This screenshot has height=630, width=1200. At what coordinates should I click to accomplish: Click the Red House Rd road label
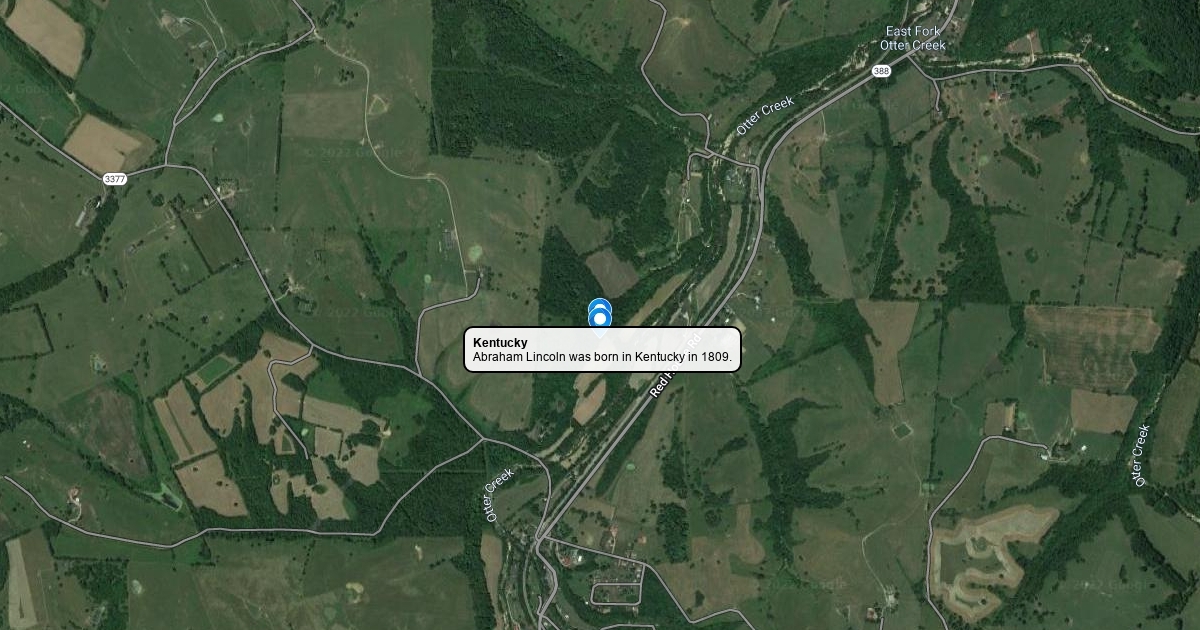point(675,362)
